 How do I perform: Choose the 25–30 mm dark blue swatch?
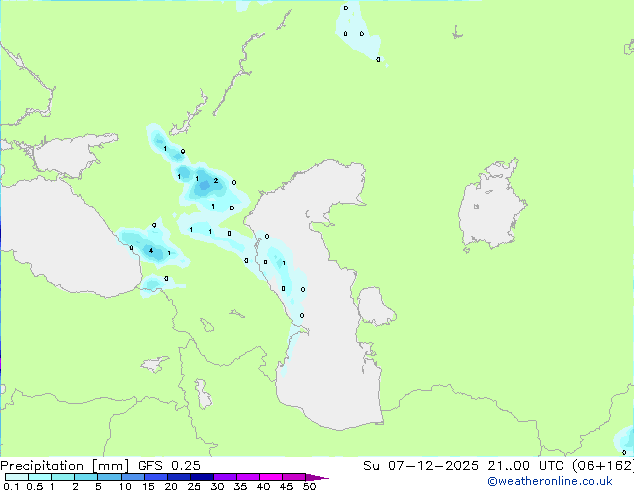pyautogui.click(x=202, y=477)
